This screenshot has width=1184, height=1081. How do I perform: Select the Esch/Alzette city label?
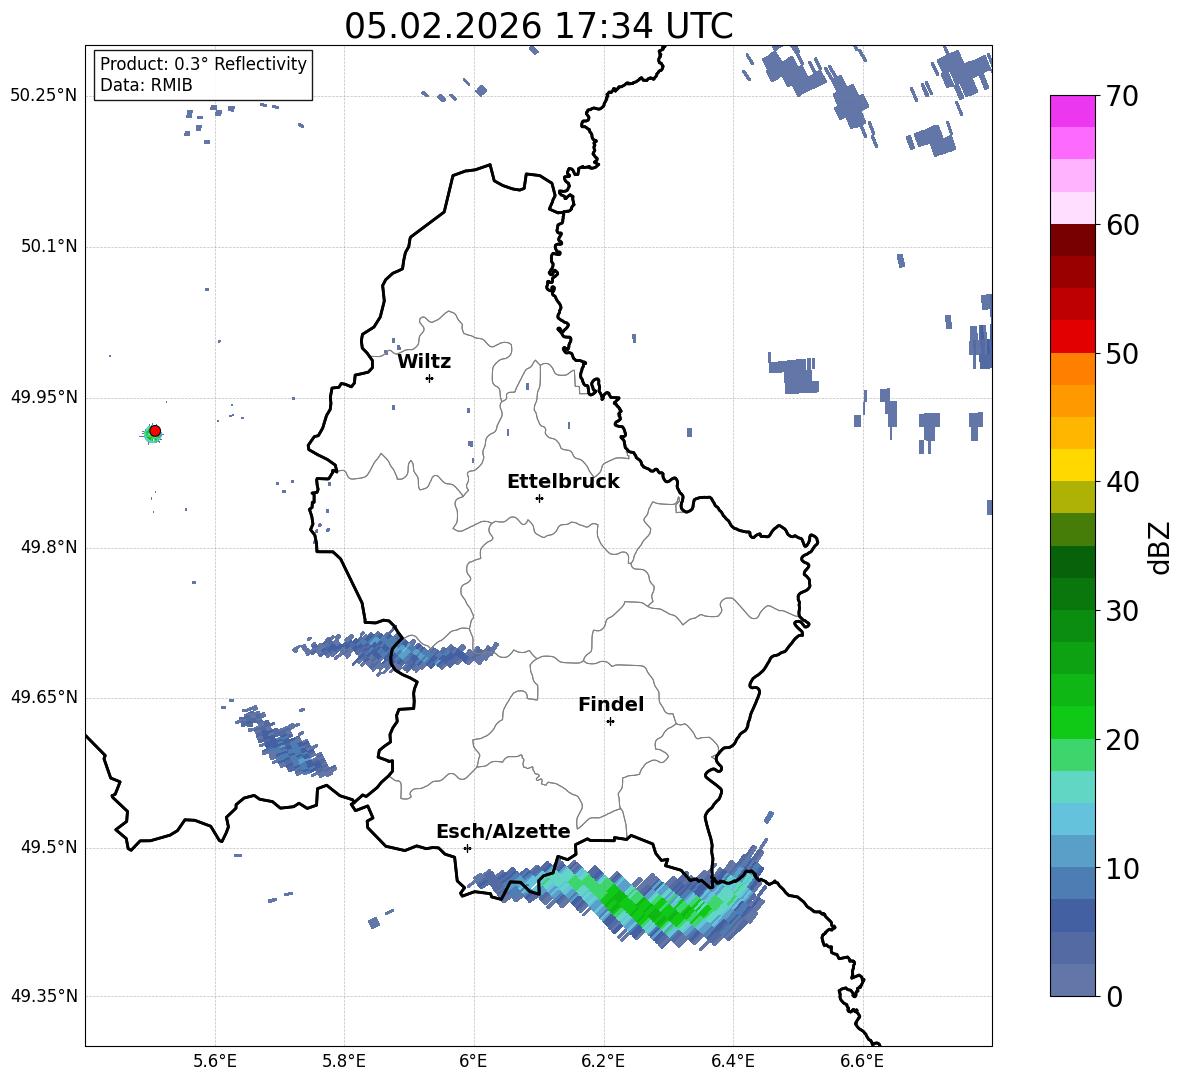[503, 831]
